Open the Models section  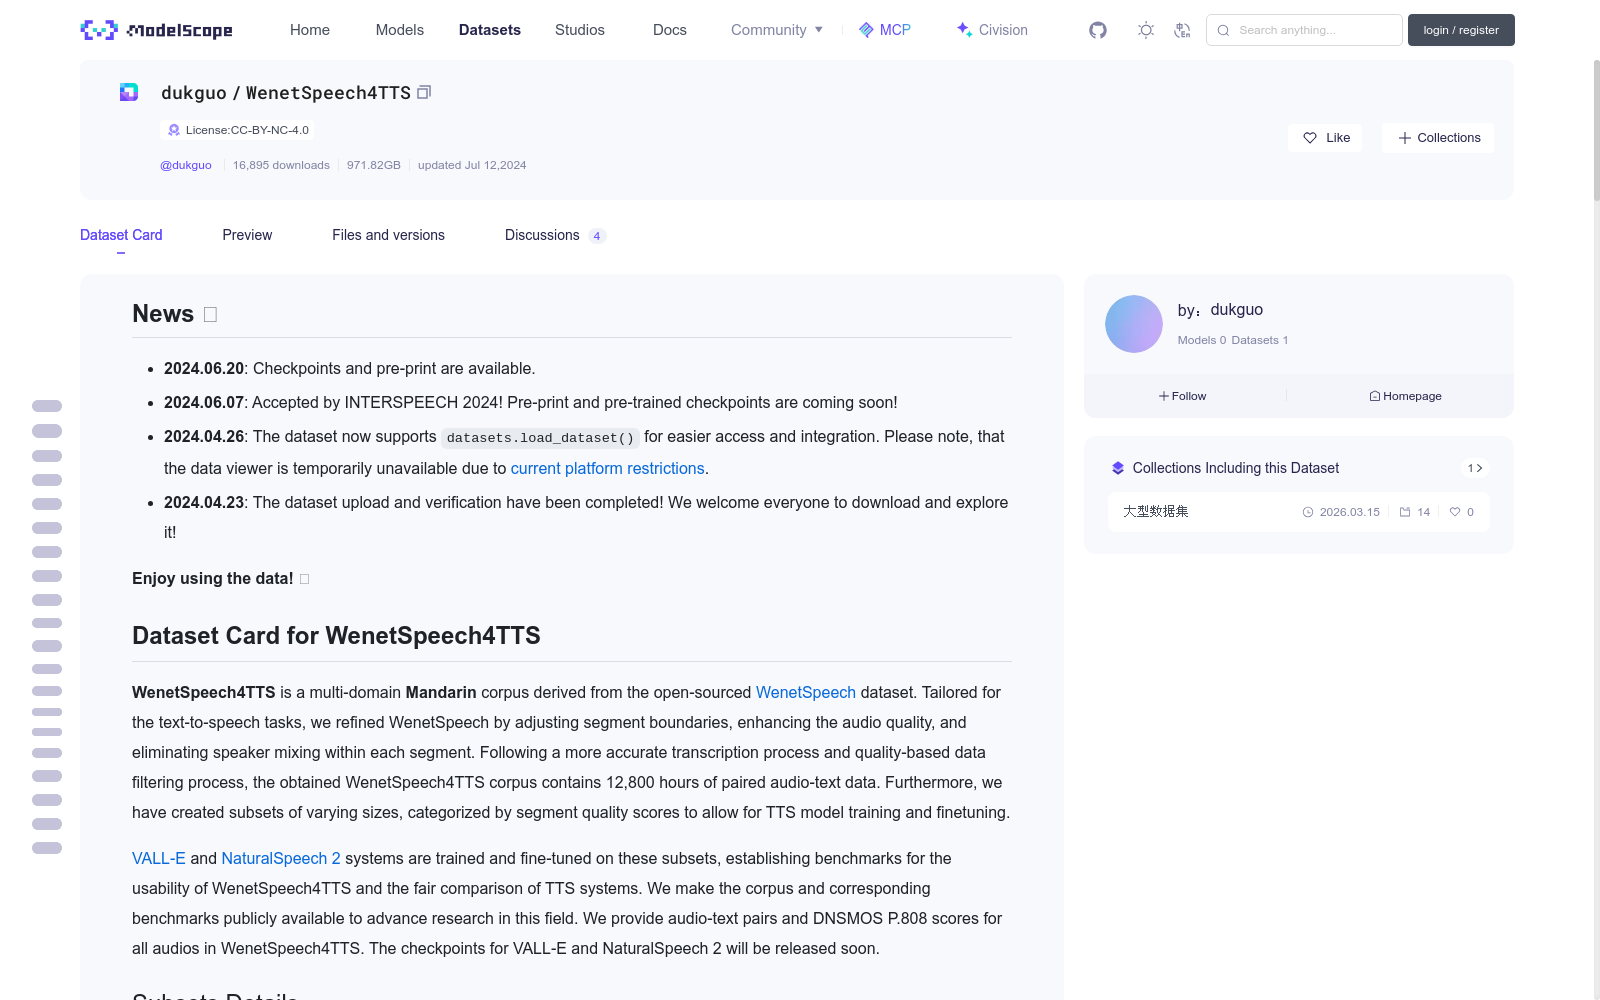tap(400, 30)
